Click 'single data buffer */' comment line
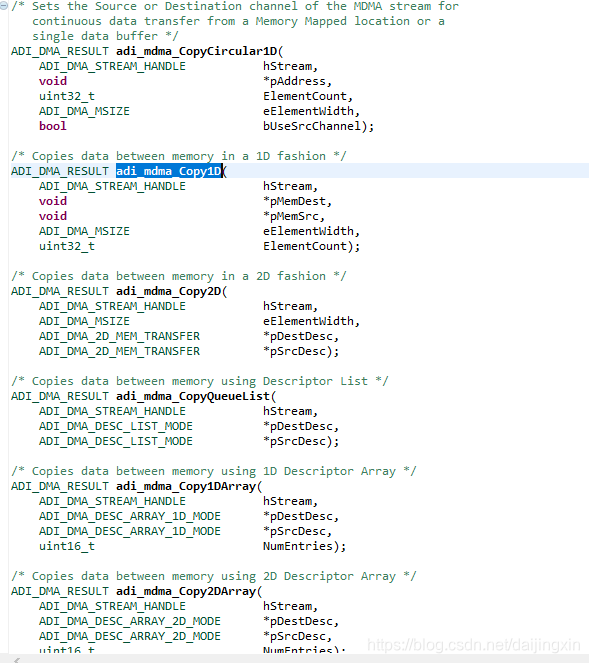Screen dimensions: 589x663 click(105, 36)
